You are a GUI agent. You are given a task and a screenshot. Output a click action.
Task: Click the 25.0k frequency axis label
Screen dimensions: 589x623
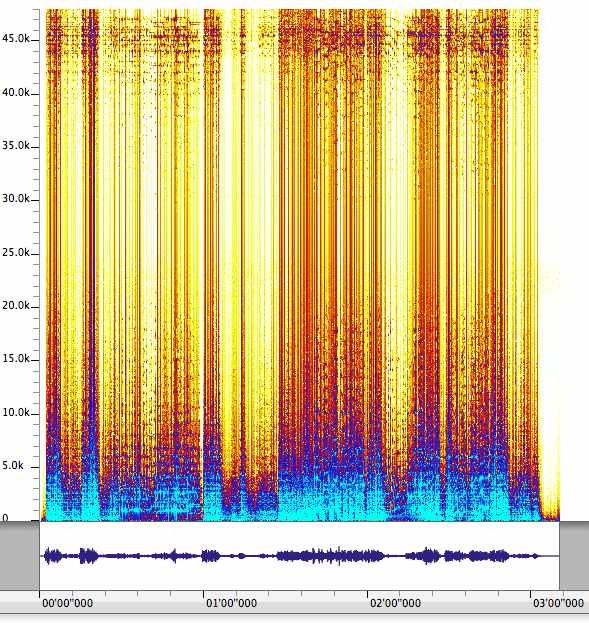pyautogui.click(x=16, y=252)
